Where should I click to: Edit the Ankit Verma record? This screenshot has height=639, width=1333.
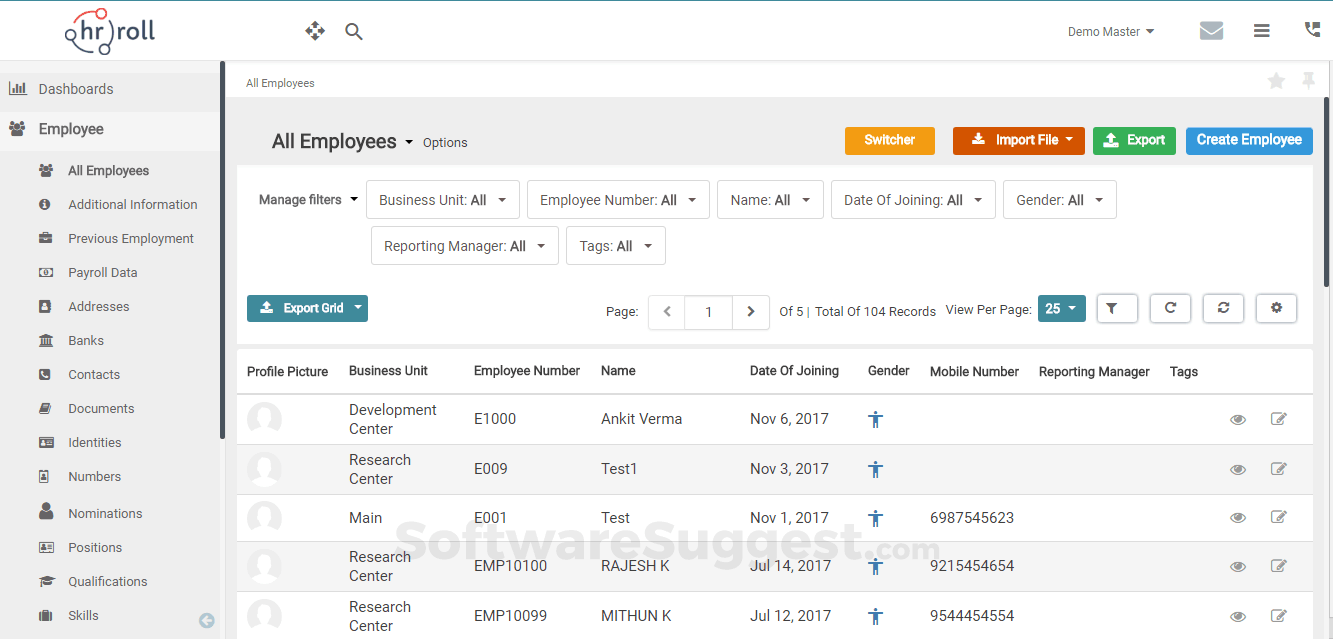(x=1278, y=419)
